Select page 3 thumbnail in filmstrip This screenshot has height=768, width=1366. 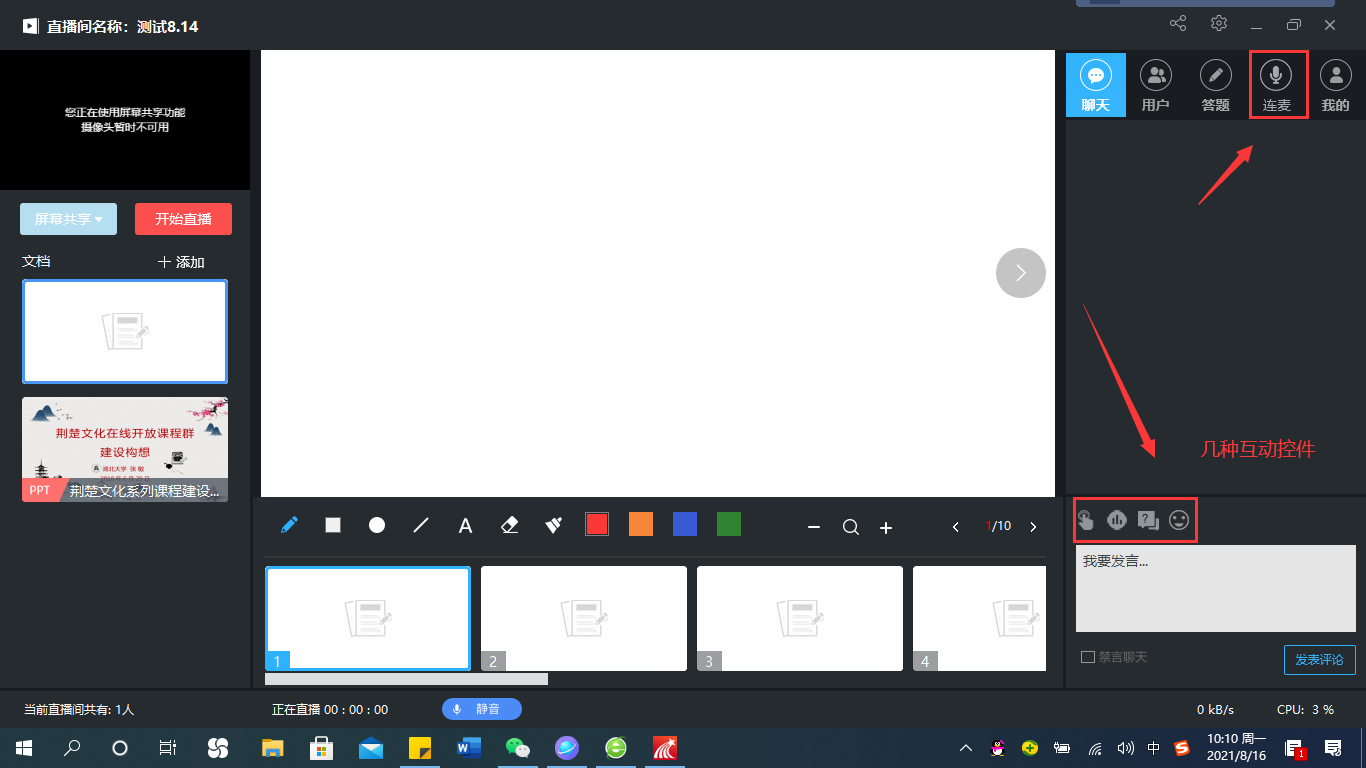tap(800, 618)
